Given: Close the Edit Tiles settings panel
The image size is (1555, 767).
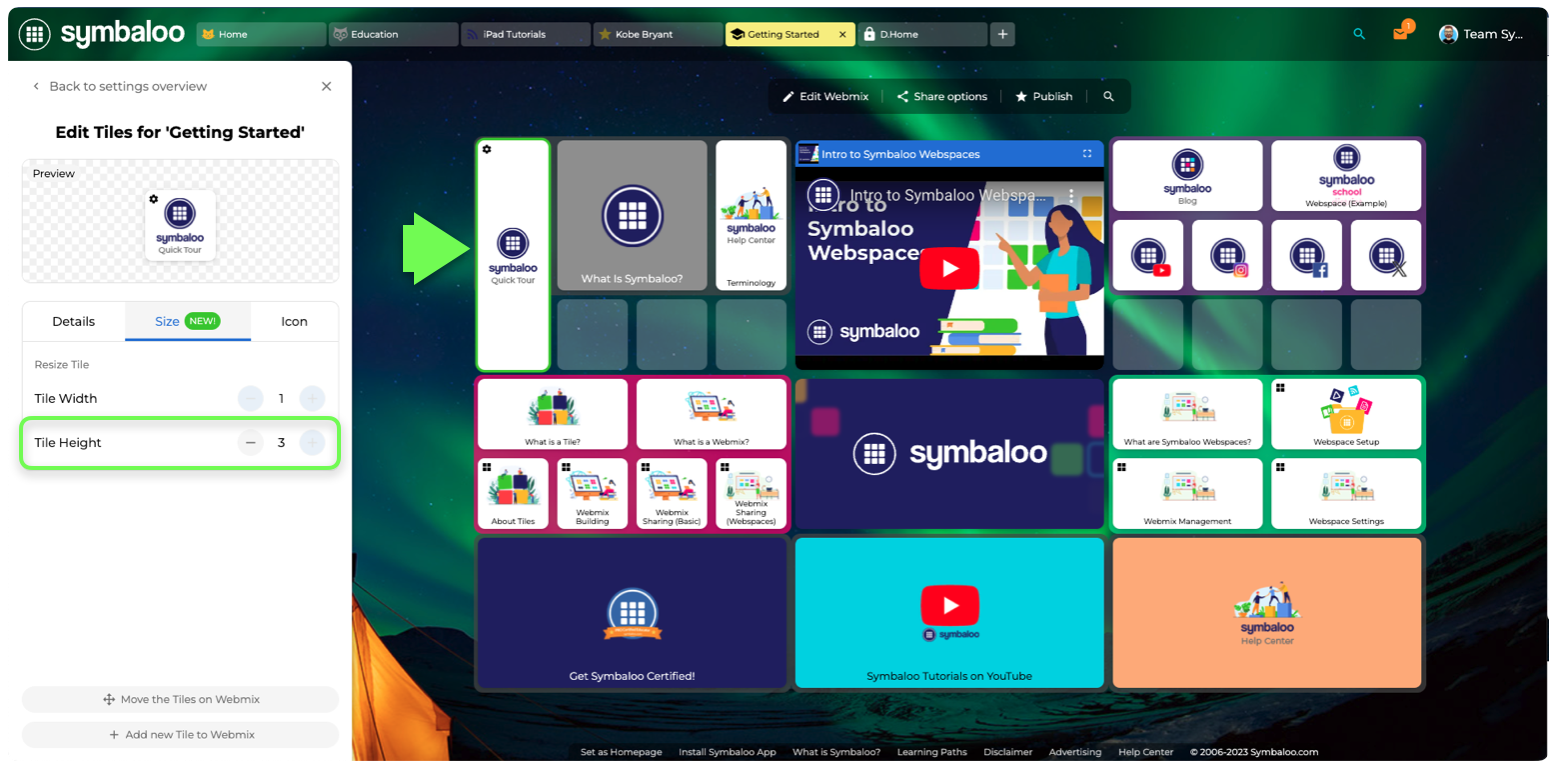Looking at the screenshot, I should pyautogui.click(x=326, y=86).
